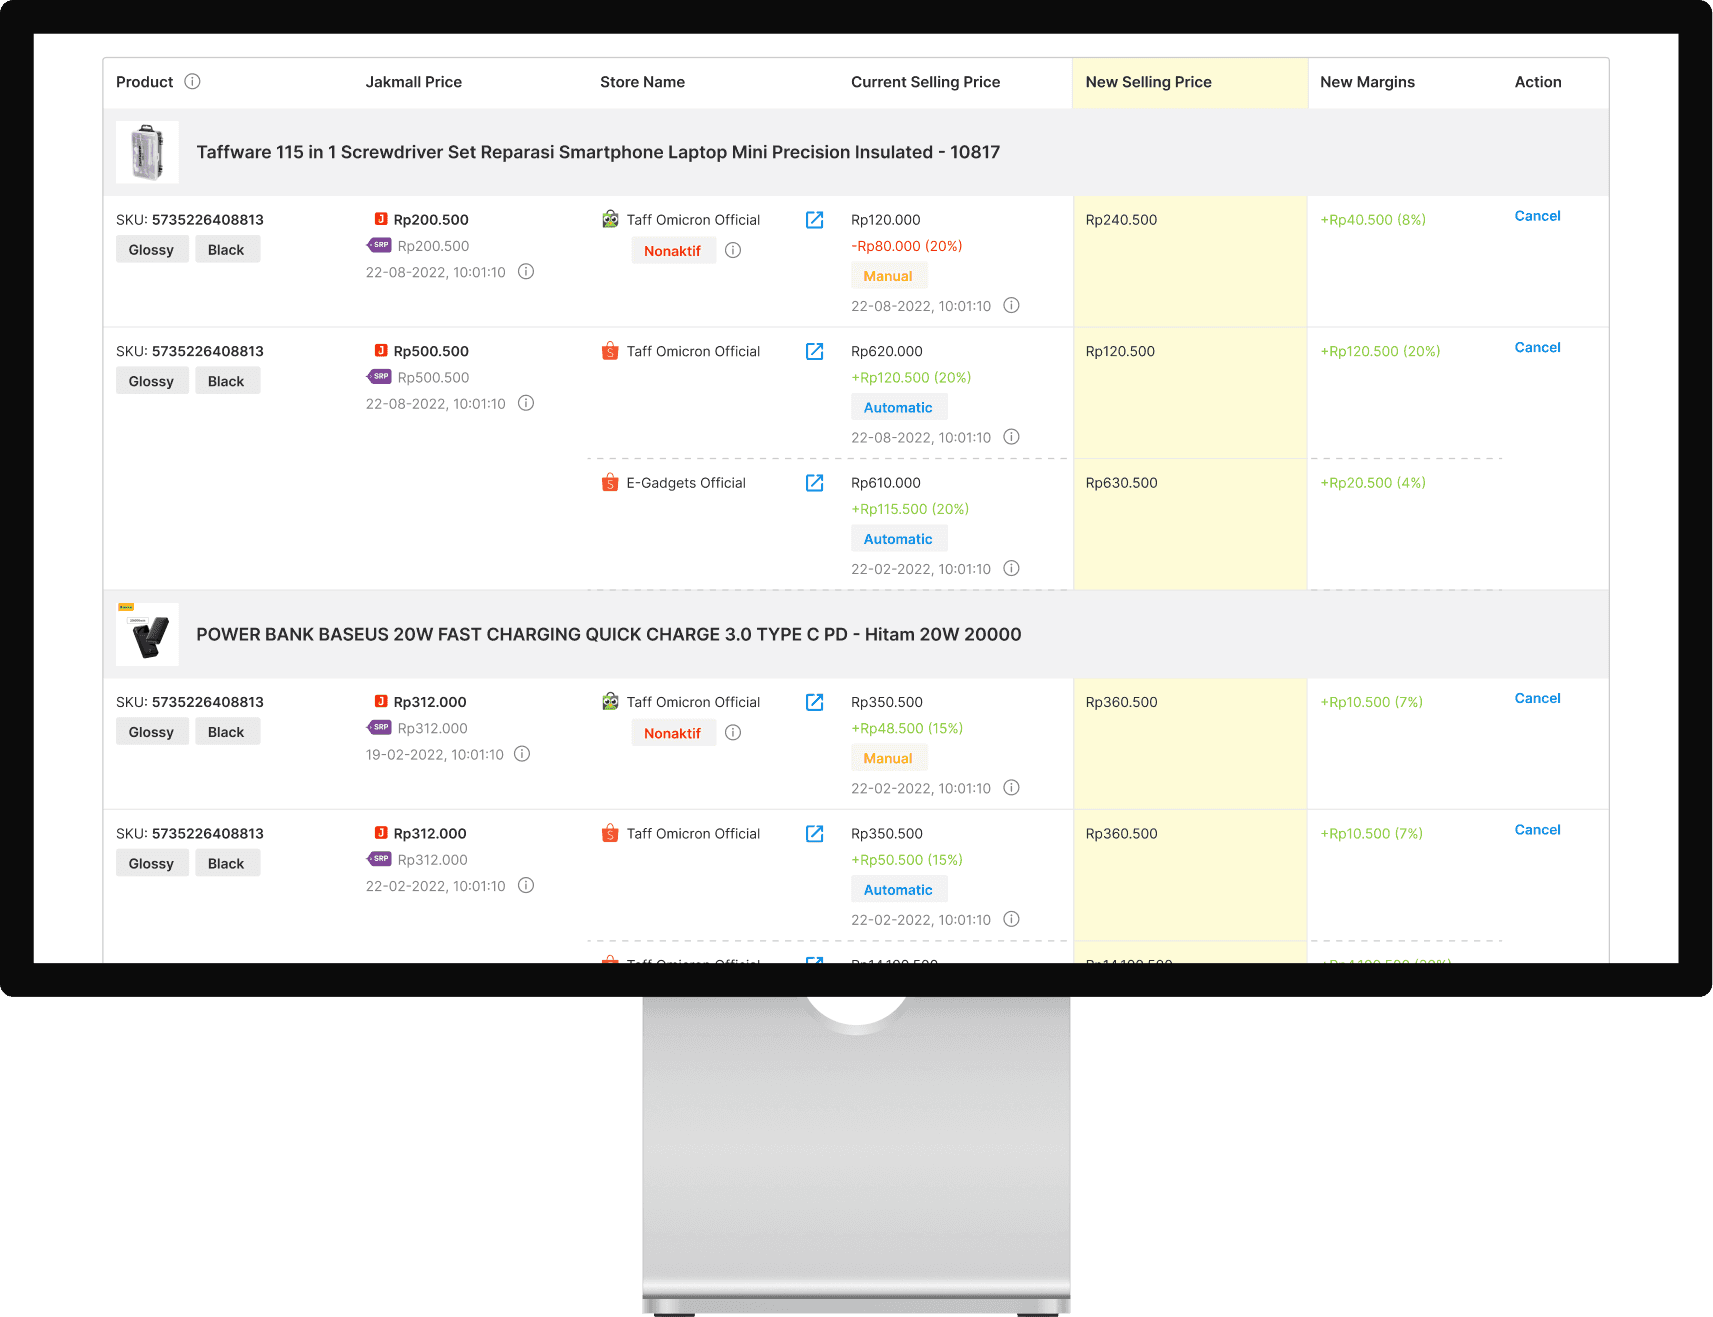The width and height of the screenshot is (1713, 1317).
Task: Click the date info icon under the +Rp48.500 Manual badge
Action: pos(1012,788)
